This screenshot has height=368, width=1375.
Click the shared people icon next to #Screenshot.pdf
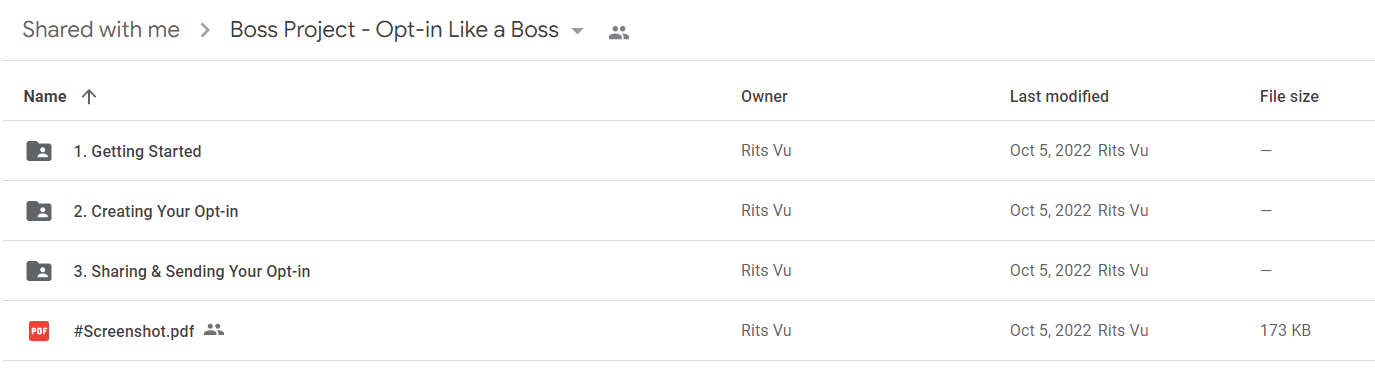(x=213, y=329)
